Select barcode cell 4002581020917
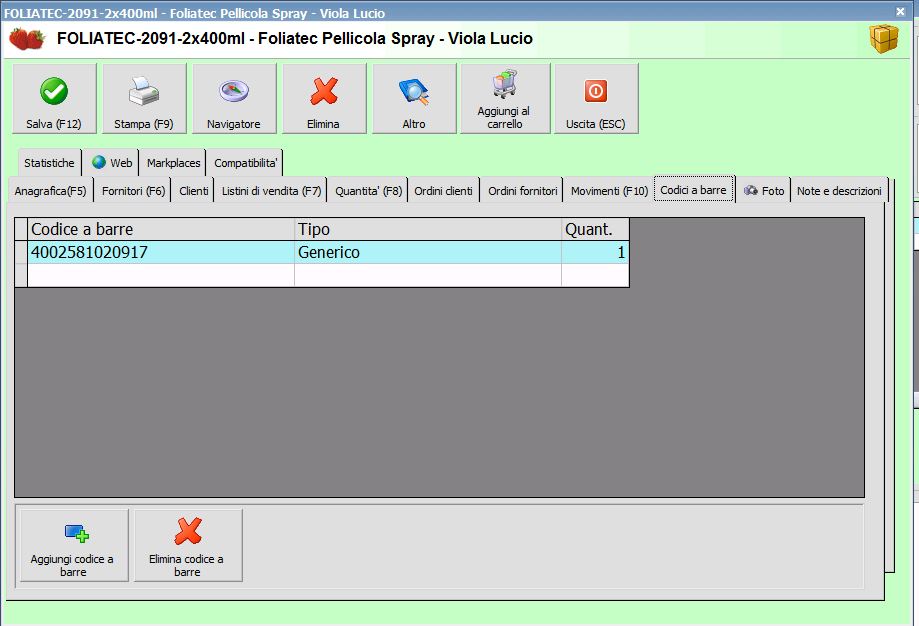The height and width of the screenshot is (626, 919). (x=161, y=252)
